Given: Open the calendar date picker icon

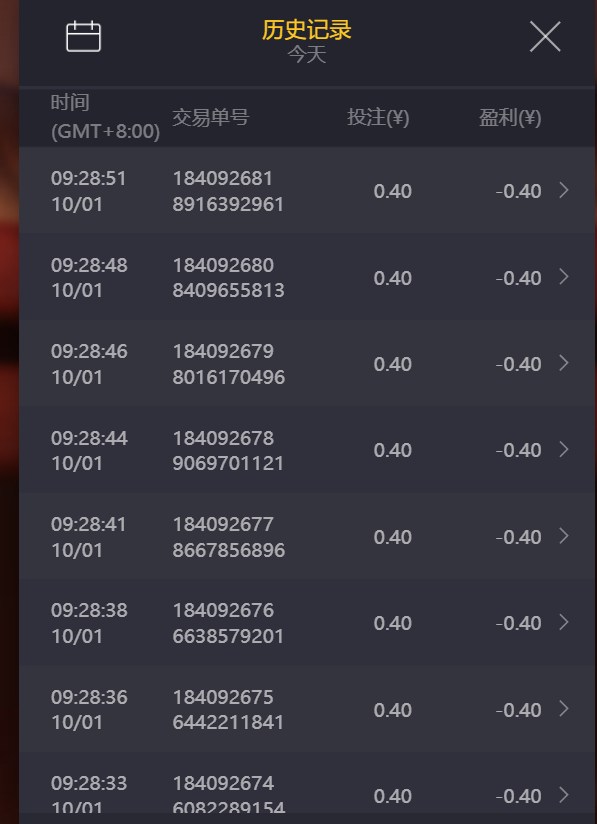Looking at the screenshot, I should [84, 34].
